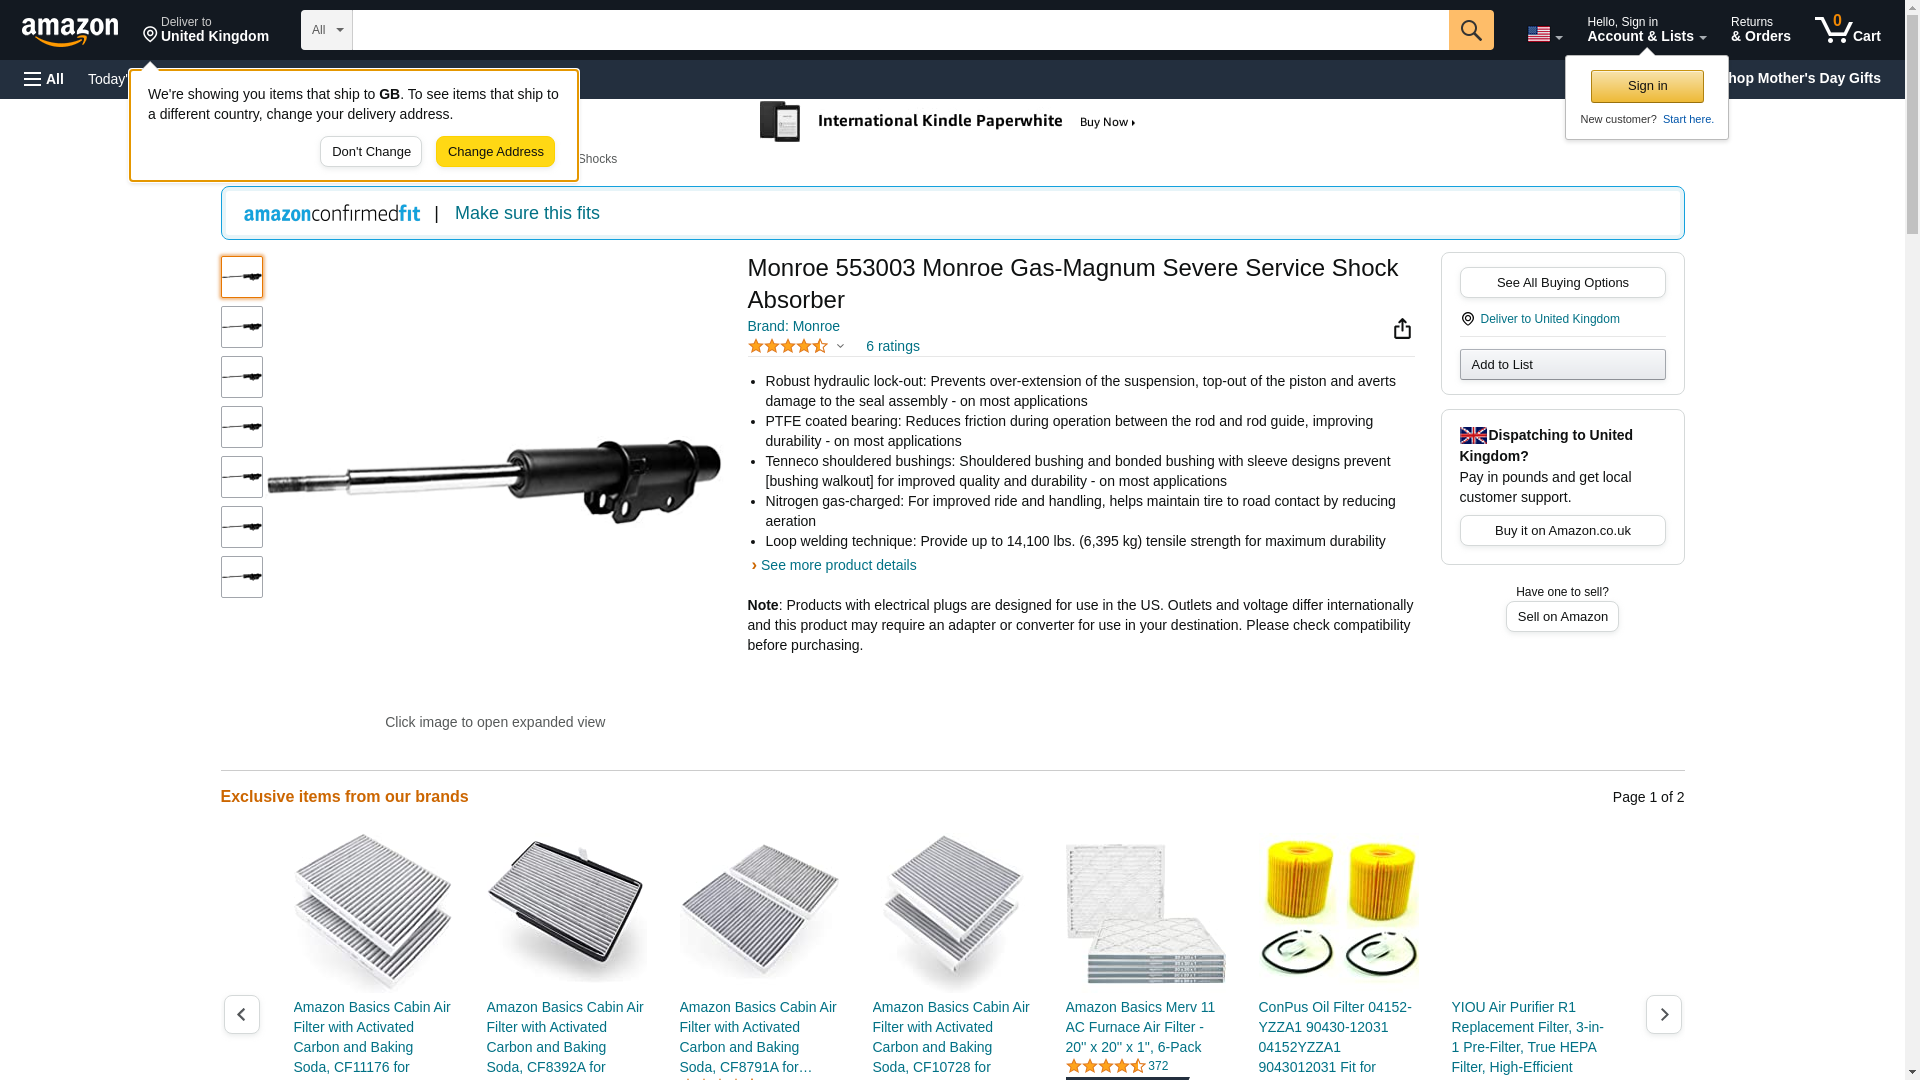Expand See more product details
Viewport: 1920px width, 1080px height.
(x=838, y=565)
